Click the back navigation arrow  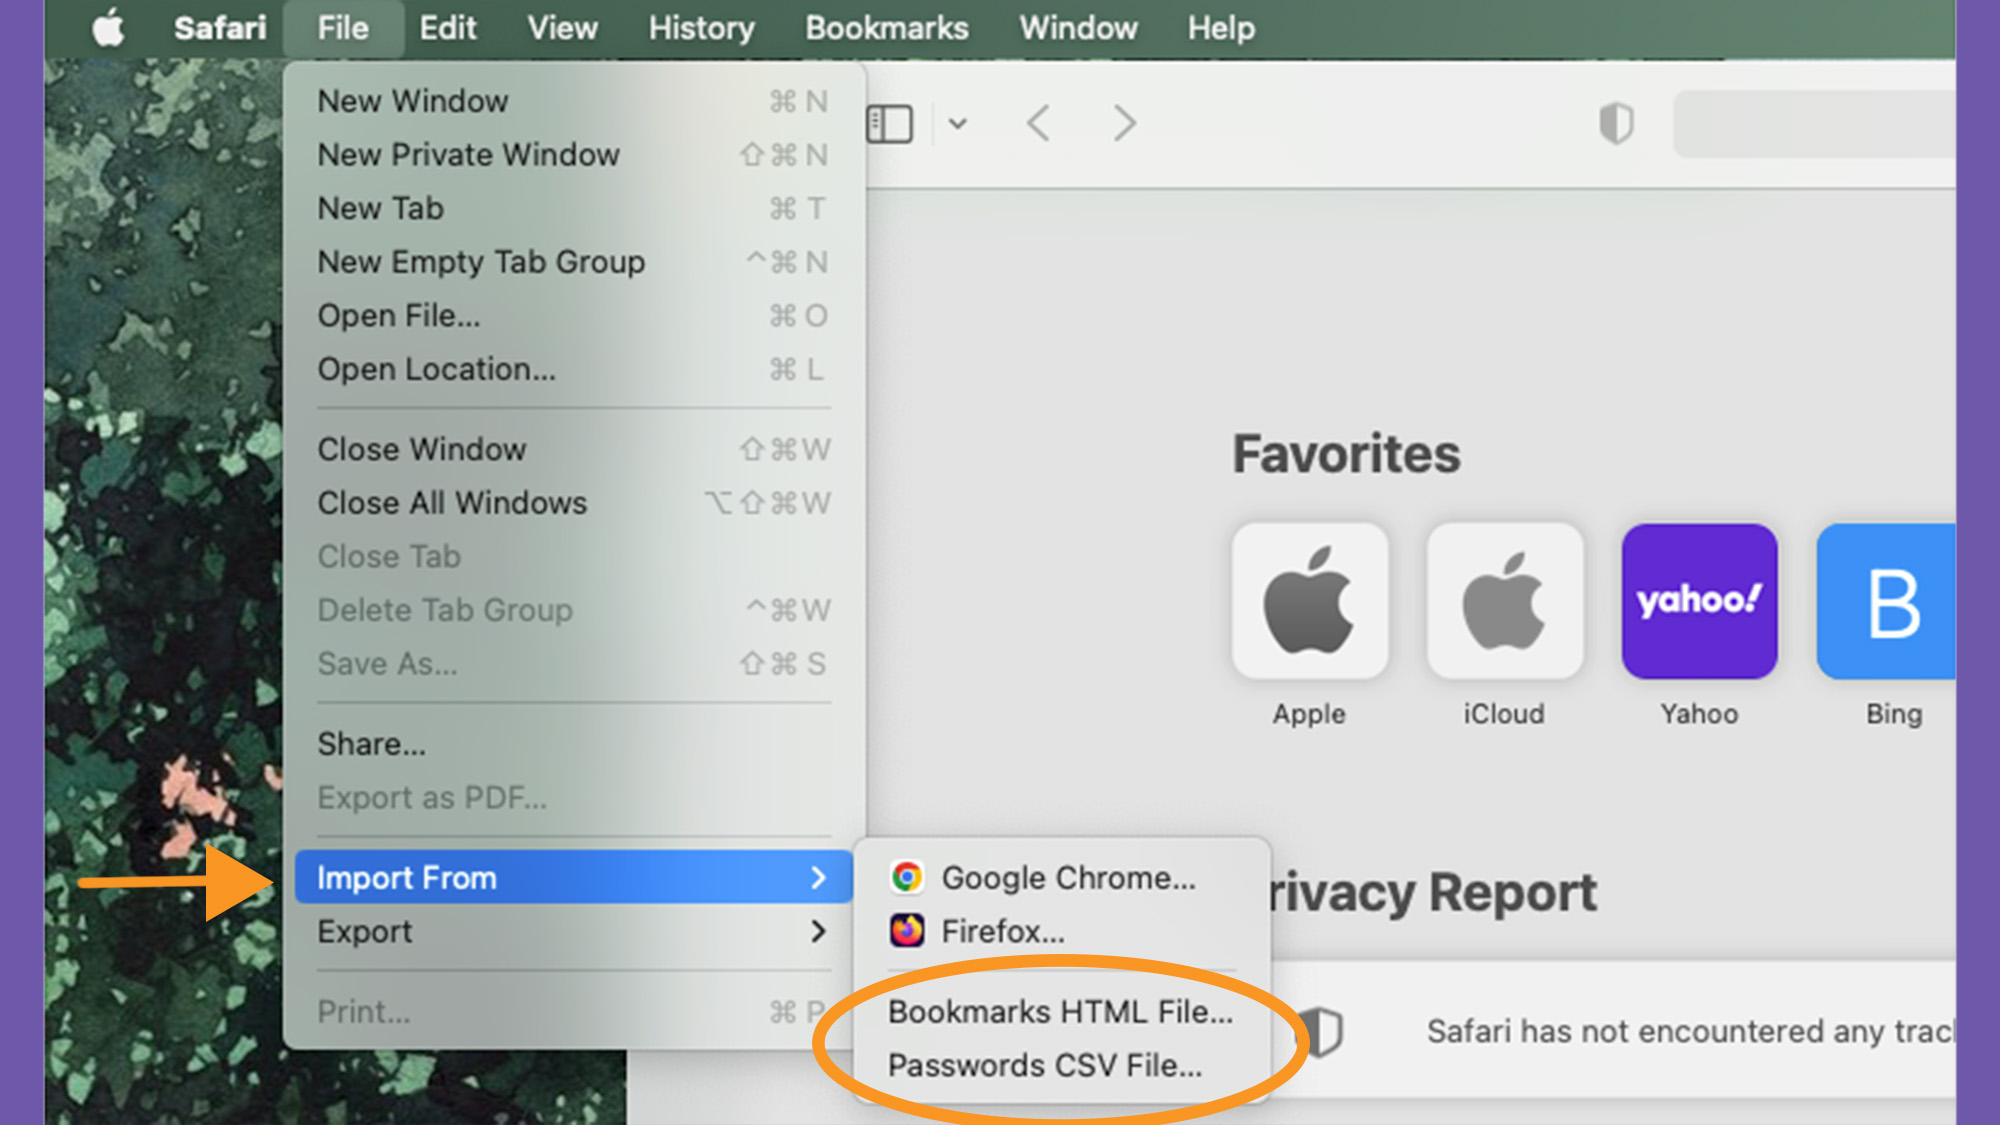1038,124
